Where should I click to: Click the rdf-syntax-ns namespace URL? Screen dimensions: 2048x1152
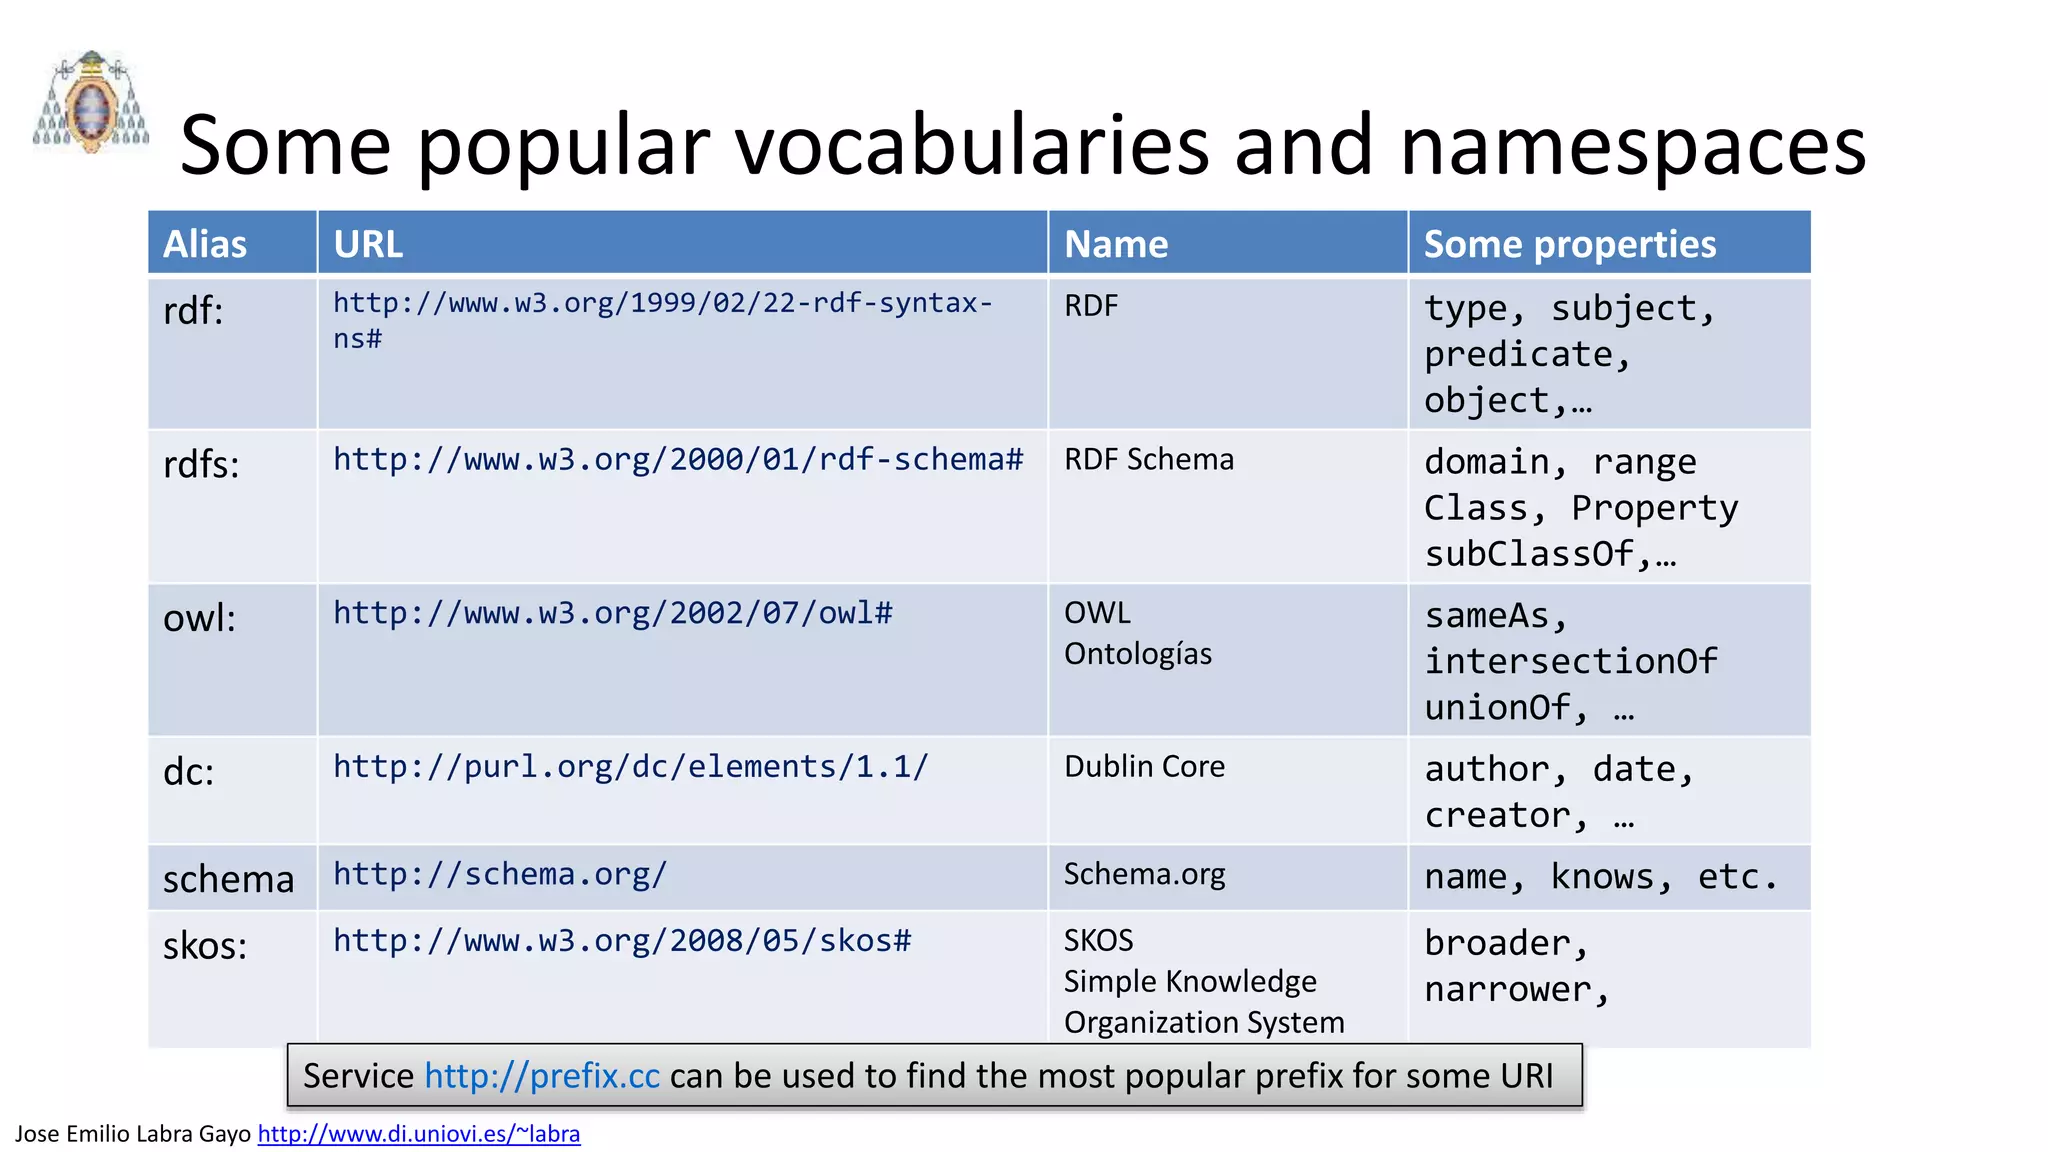pos(662,303)
